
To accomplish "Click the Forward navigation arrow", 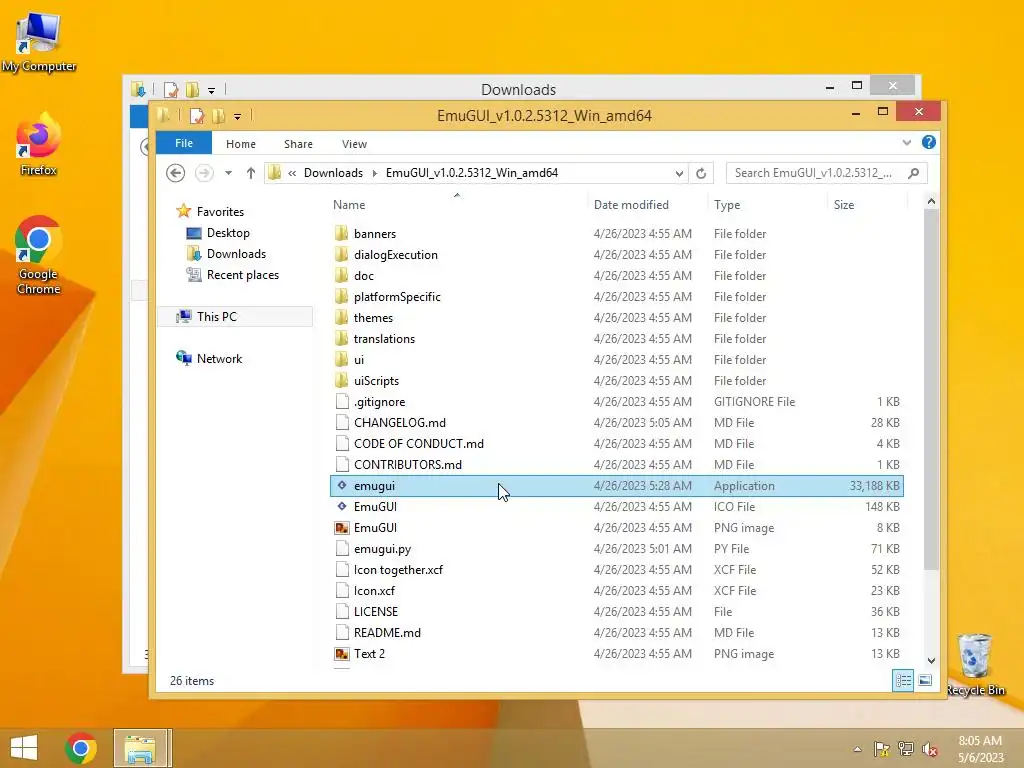I will [204, 173].
